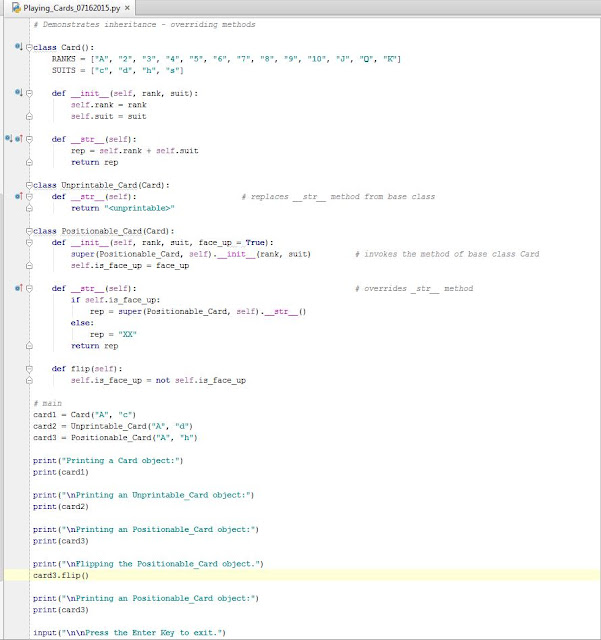This screenshot has width=601, height=640.
Task: Click the print(card2) line
Action: pyautogui.click(x=61, y=507)
